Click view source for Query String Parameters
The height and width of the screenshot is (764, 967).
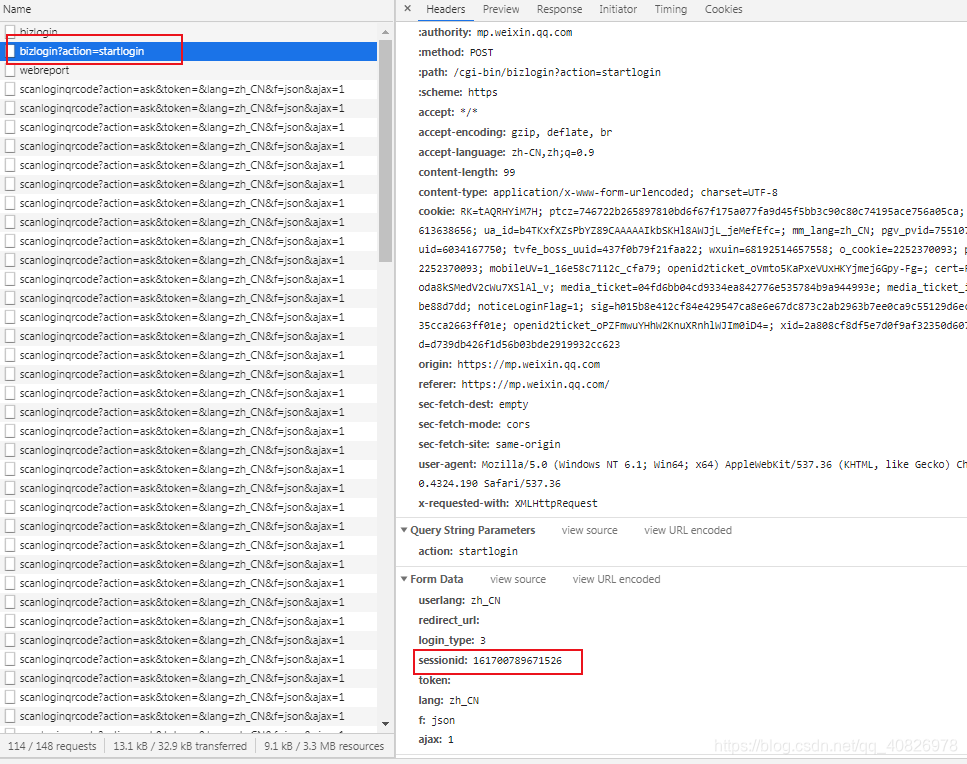click(589, 530)
